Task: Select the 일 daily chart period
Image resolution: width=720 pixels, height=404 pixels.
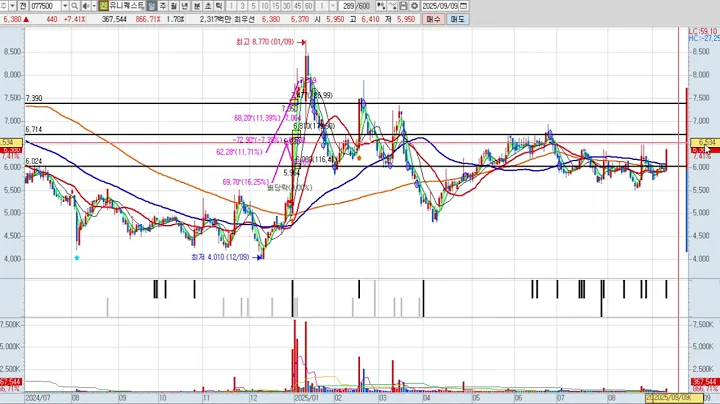Action: click(x=152, y=6)
